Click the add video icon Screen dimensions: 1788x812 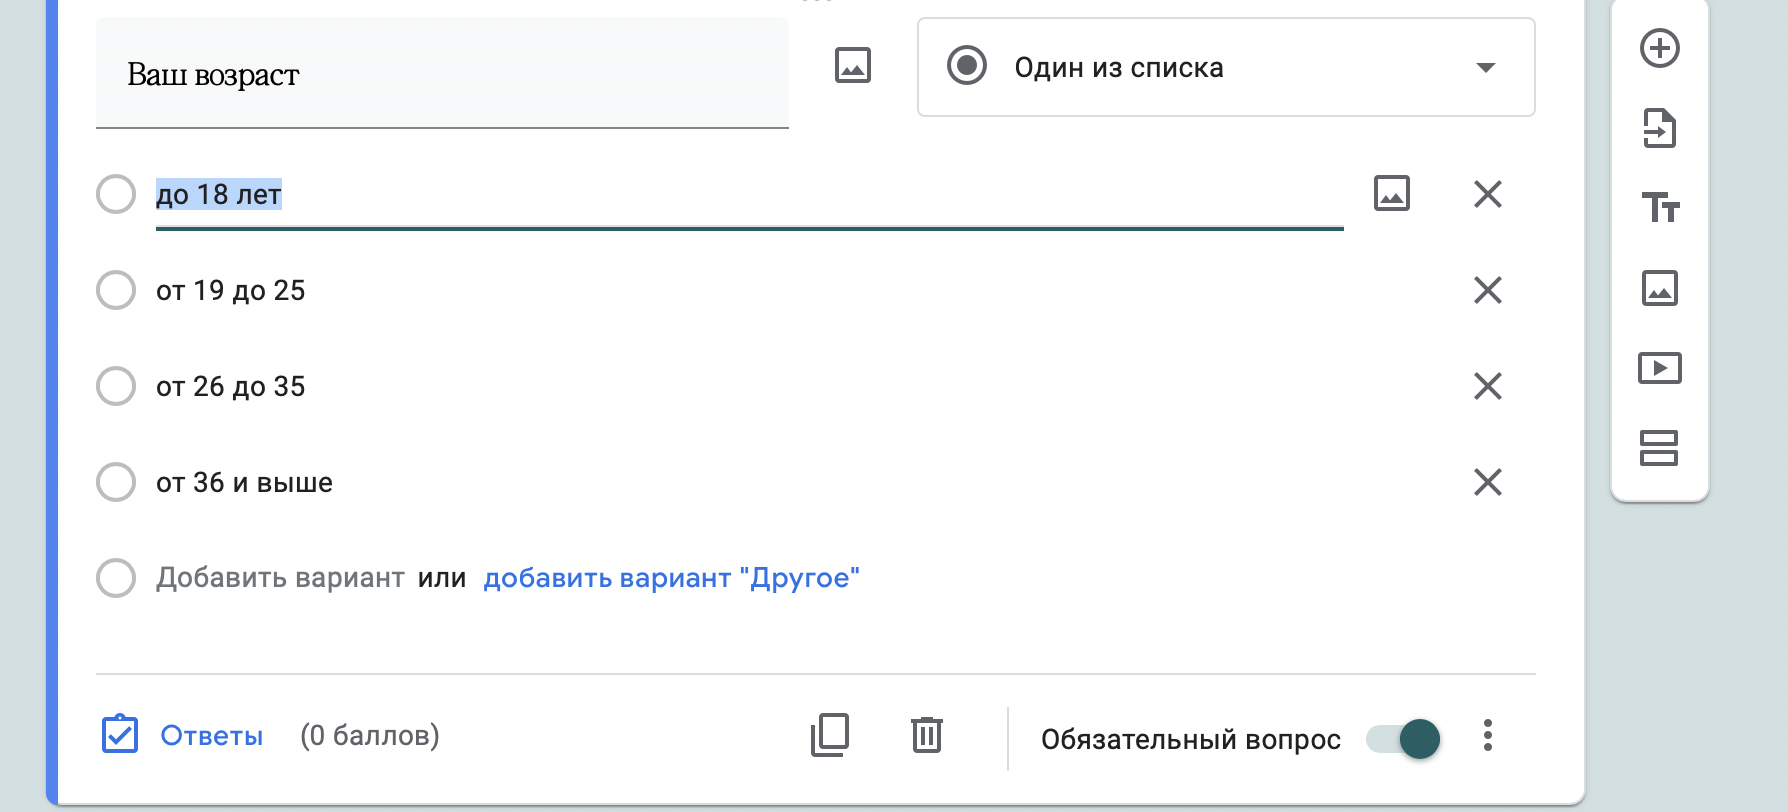[1659, 368]
